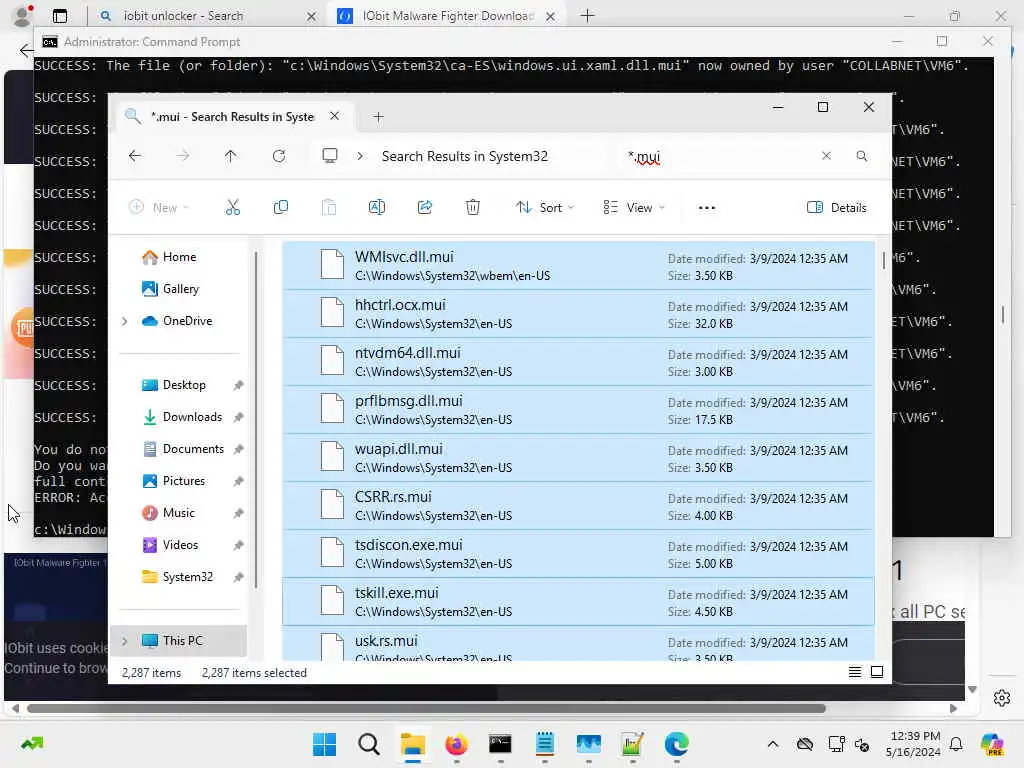The width and height of the screenshot is (1024, 768).
Task: Open notification bell in system tray
Action: [956, 744]
